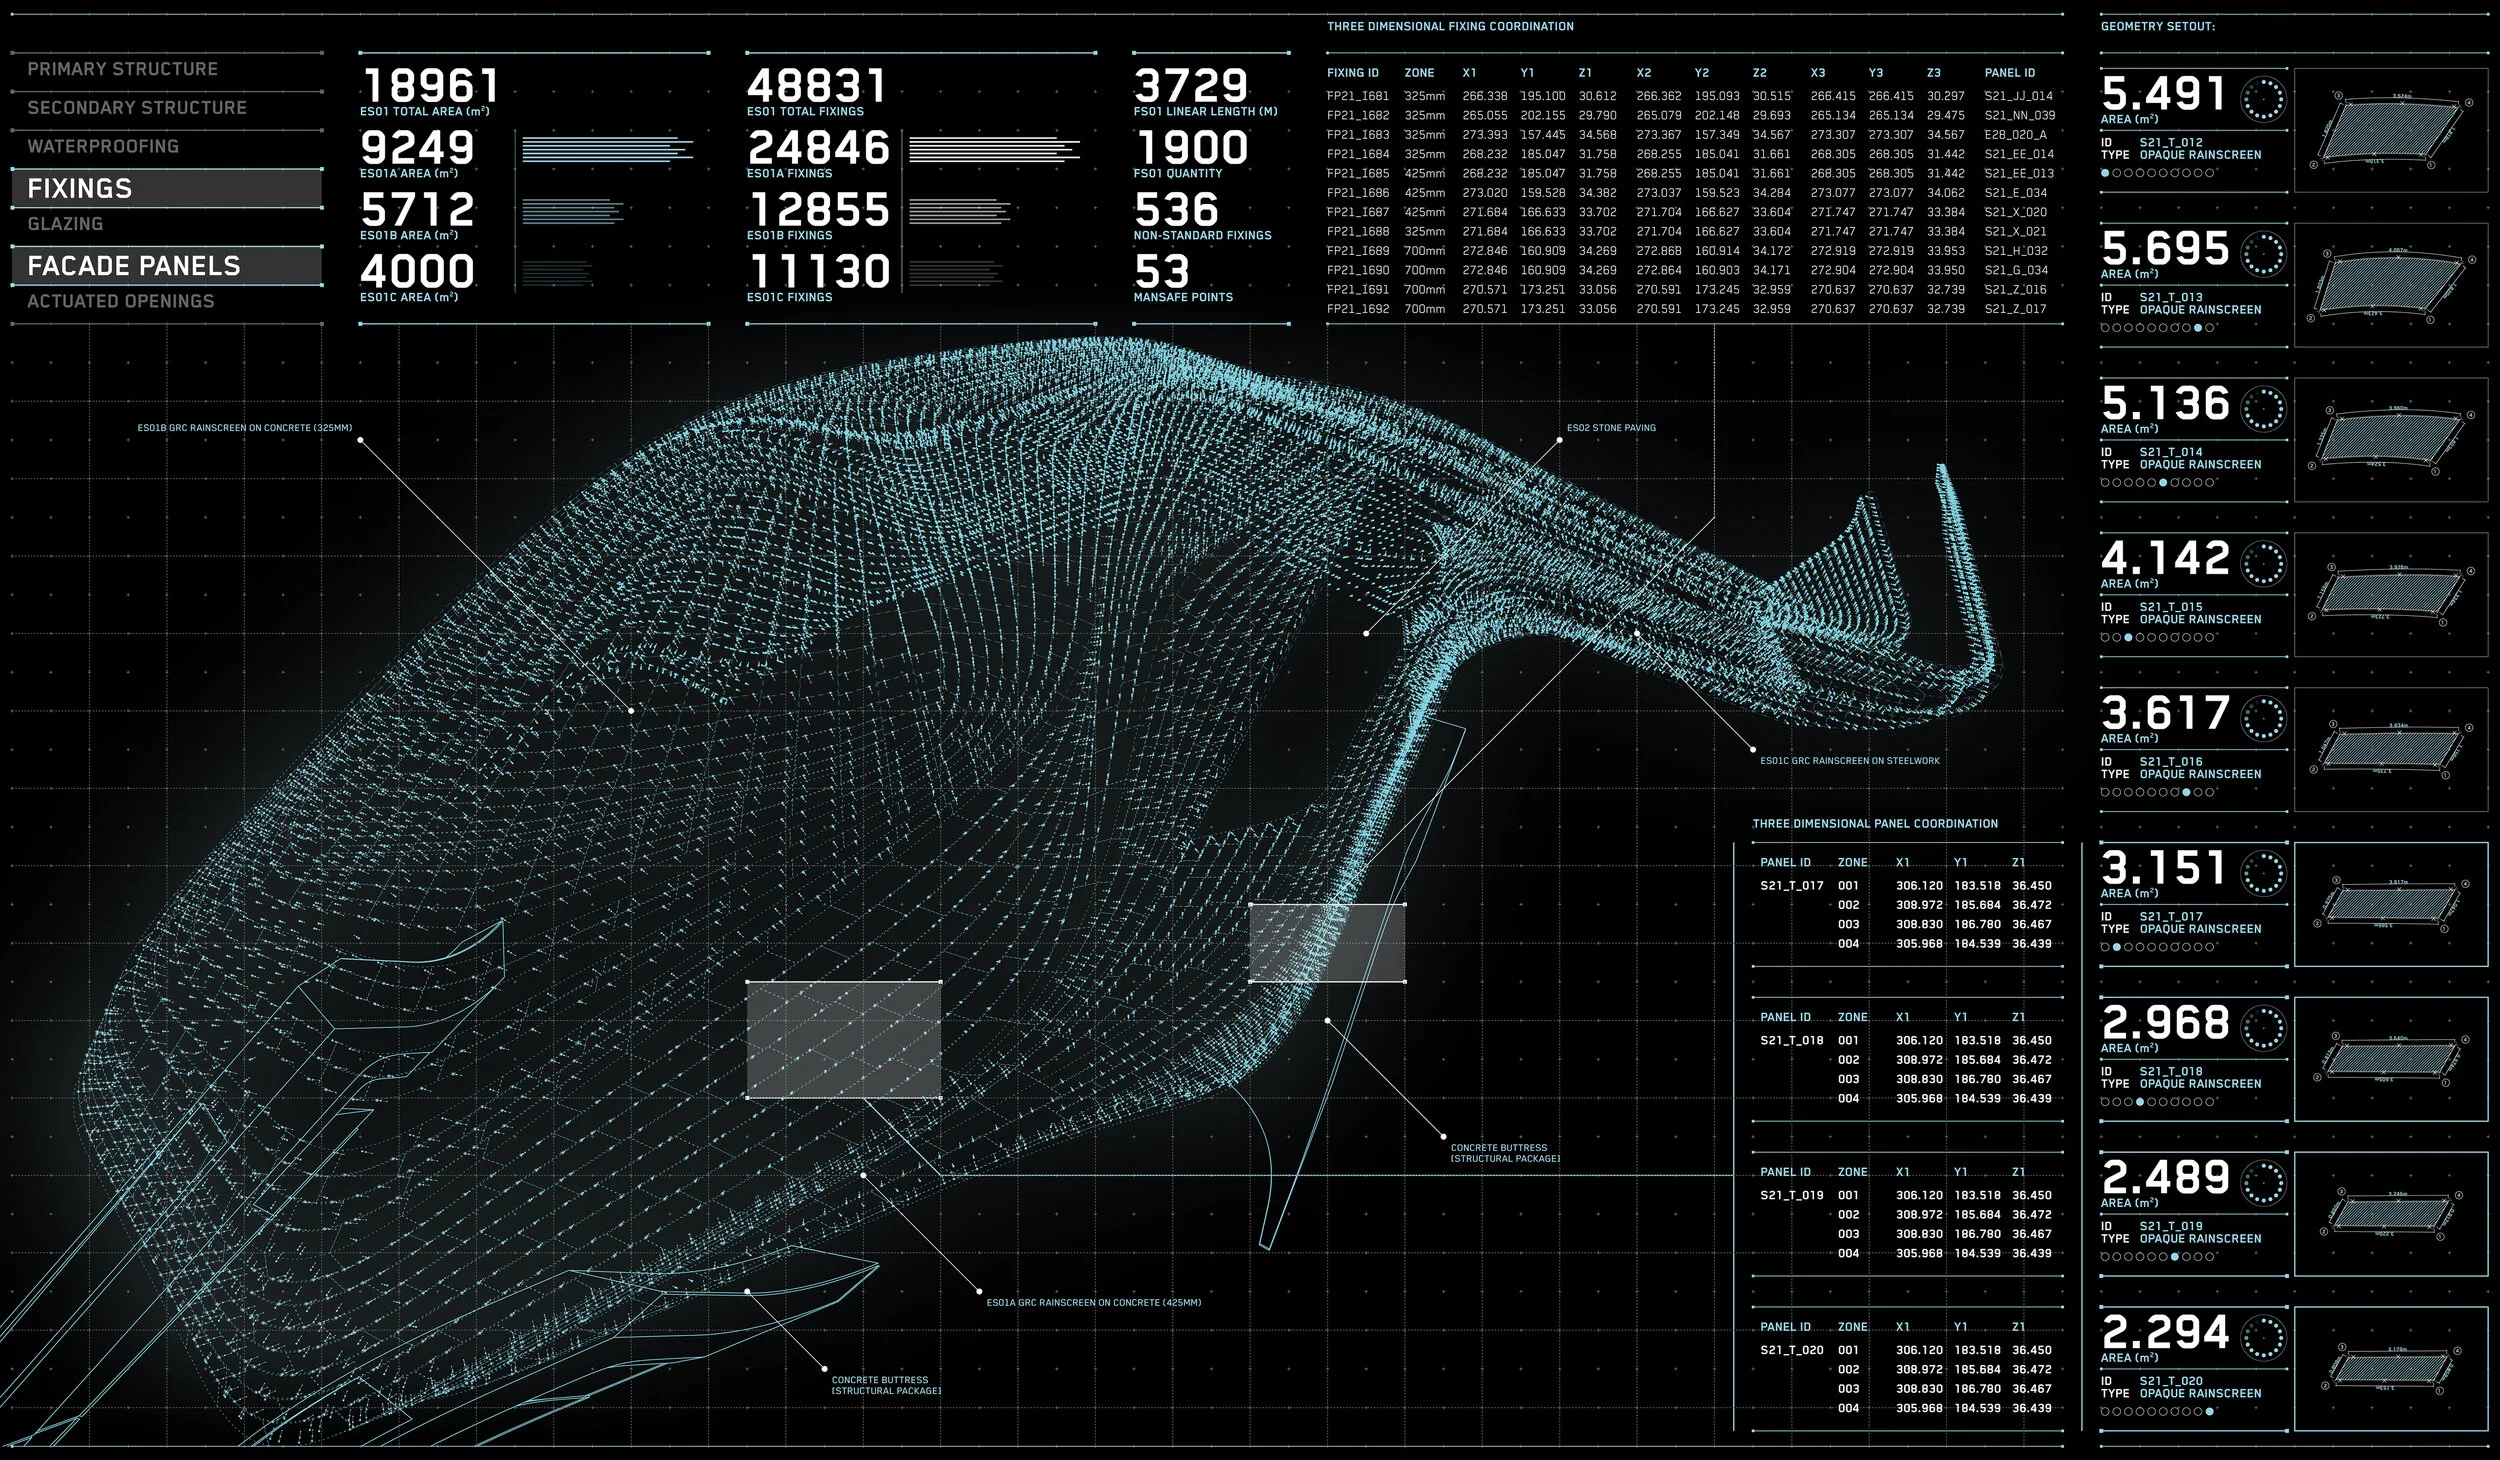Open the S21_T_015 panel geometry thumbnail

point(2391,594)
